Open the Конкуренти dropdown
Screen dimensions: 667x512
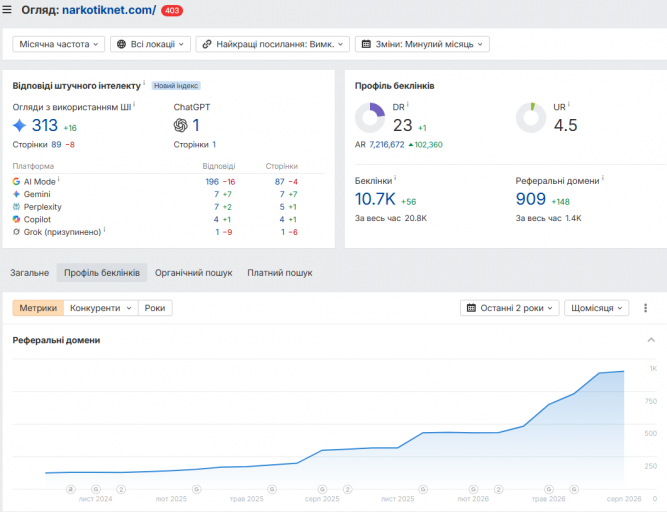[x=101, y=308]
